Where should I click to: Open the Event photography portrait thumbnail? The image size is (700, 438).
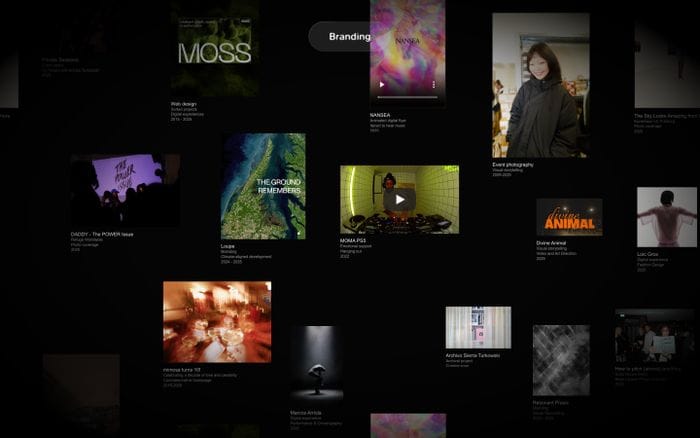(x=541, y=85)
